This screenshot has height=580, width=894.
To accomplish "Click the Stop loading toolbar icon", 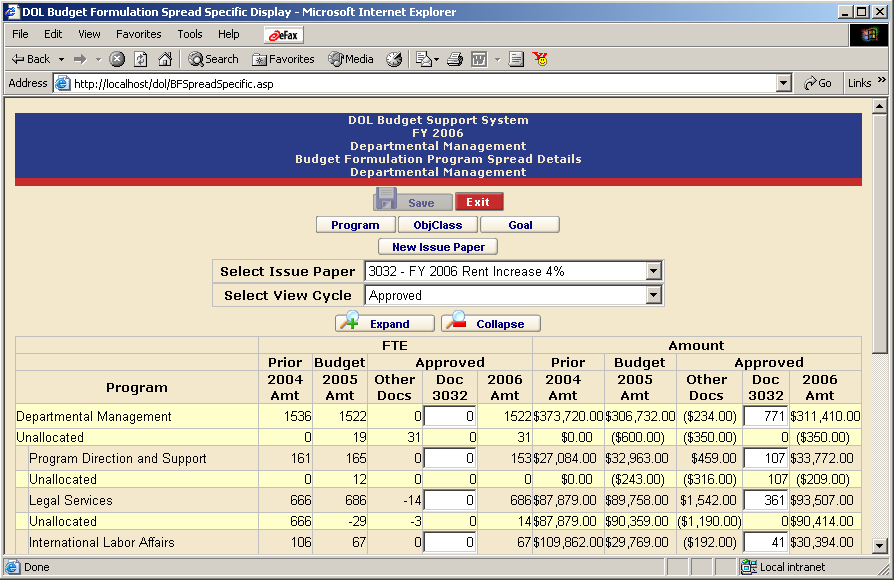I will tap(117, 59).
